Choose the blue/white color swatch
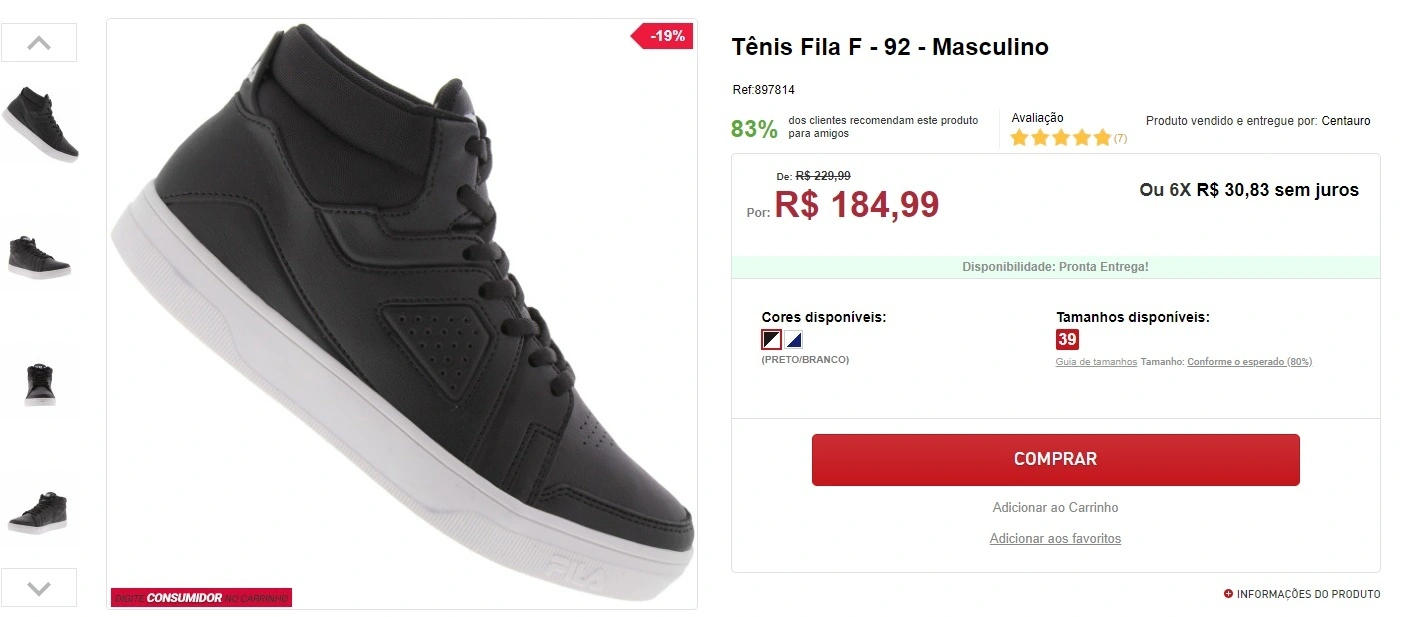This screenshot has width=1401, height=617. point(793,339)
